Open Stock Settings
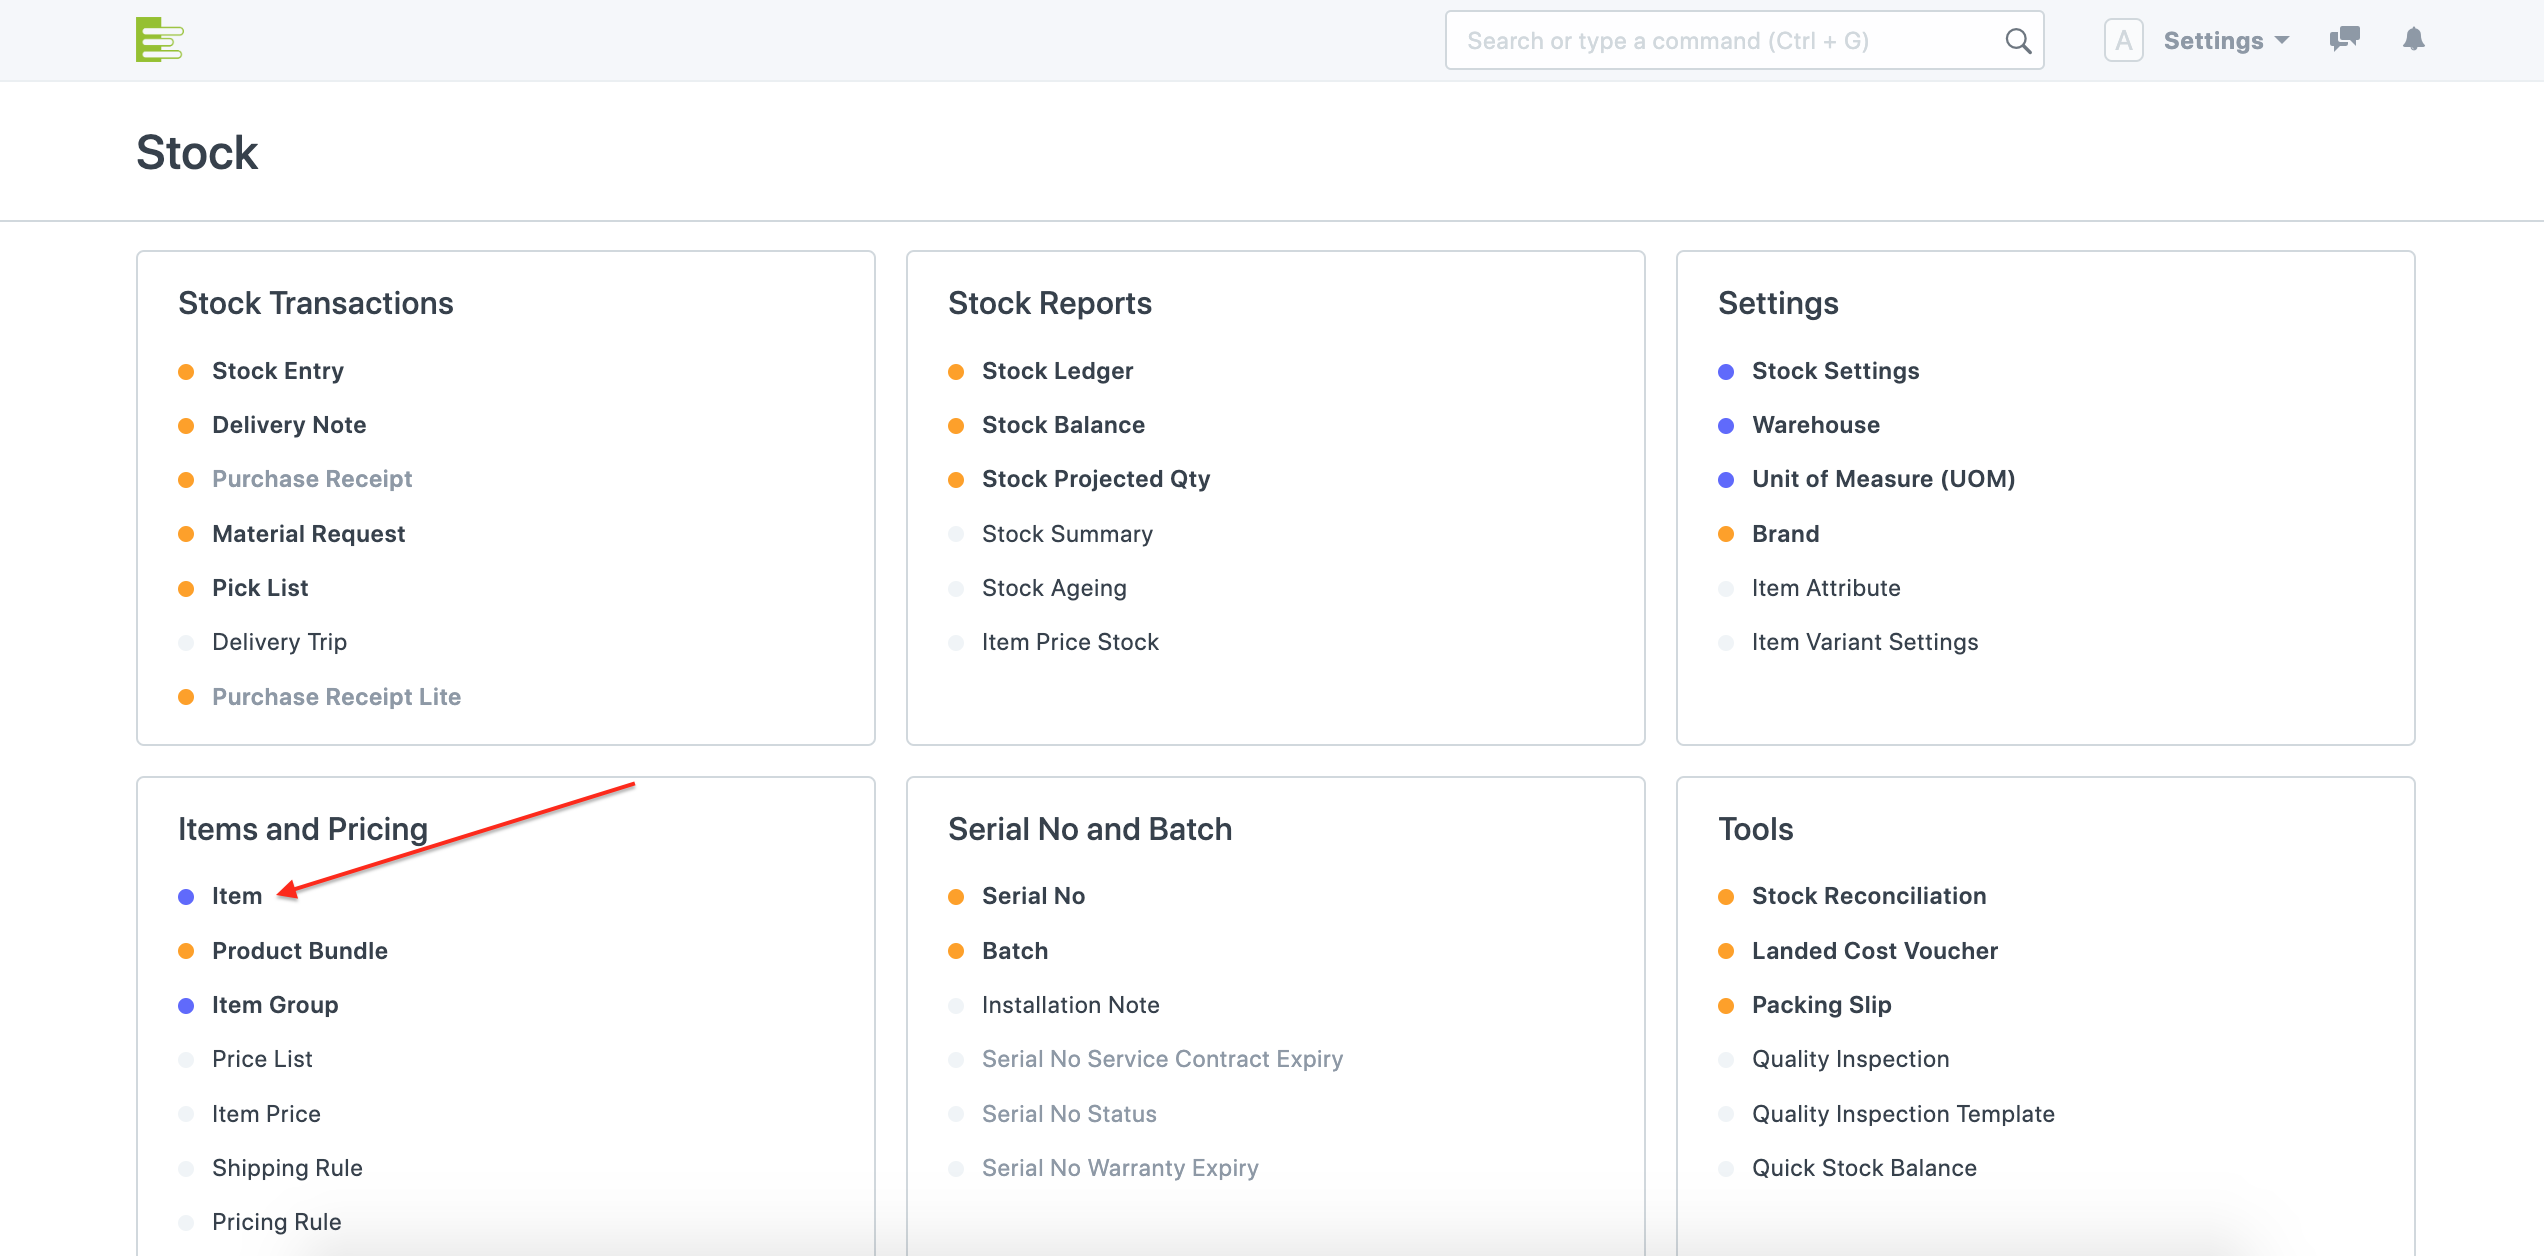This screenshot has width=2544, height=1256. point(1835,371)
